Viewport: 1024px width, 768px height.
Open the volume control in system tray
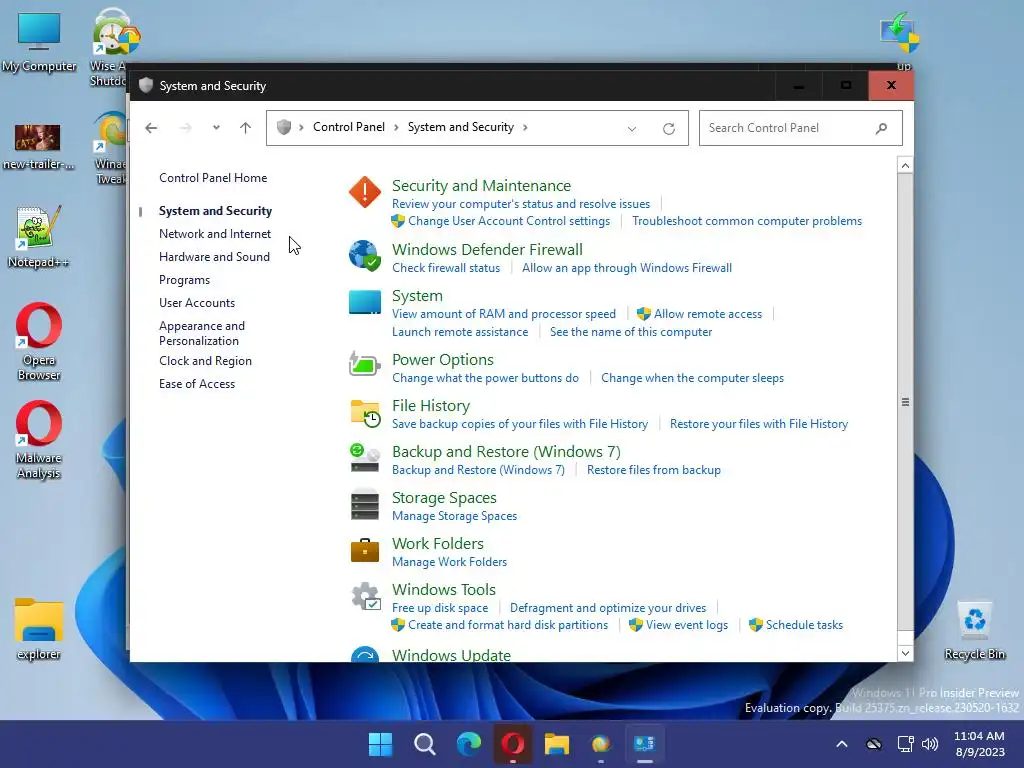coord(930,744)
